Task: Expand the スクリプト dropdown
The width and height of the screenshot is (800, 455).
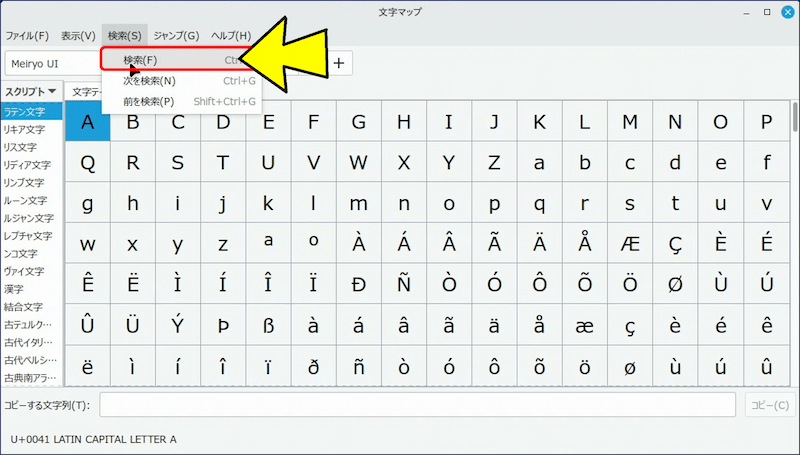Action: coord(30,92)
